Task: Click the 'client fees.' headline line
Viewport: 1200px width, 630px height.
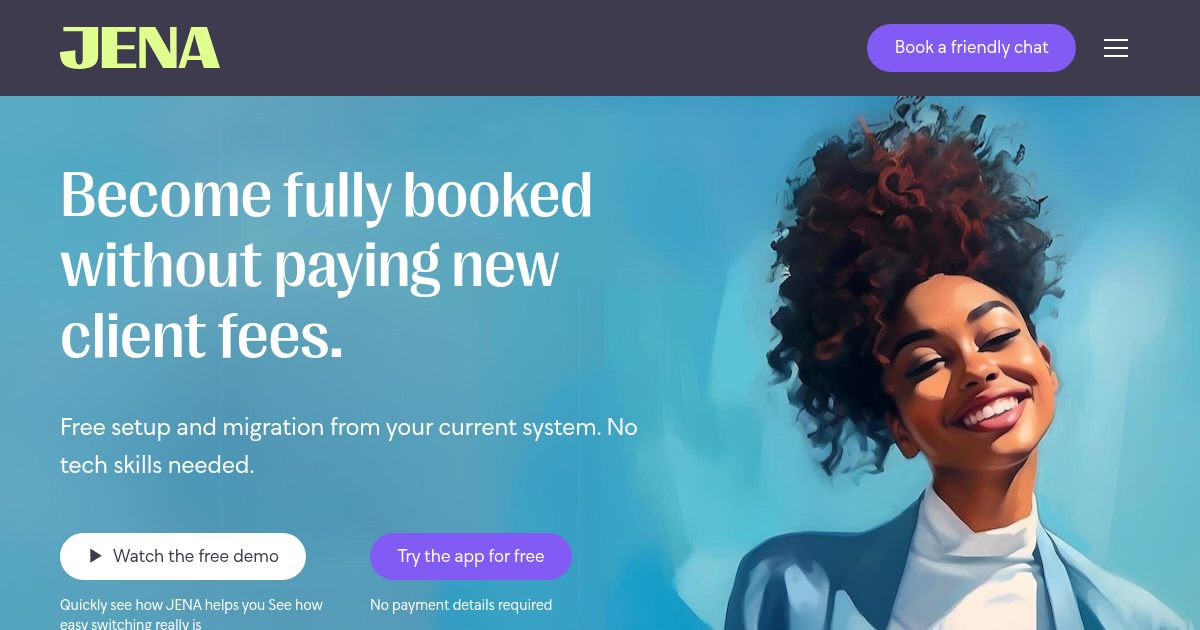Action: [x=202, y=335]
